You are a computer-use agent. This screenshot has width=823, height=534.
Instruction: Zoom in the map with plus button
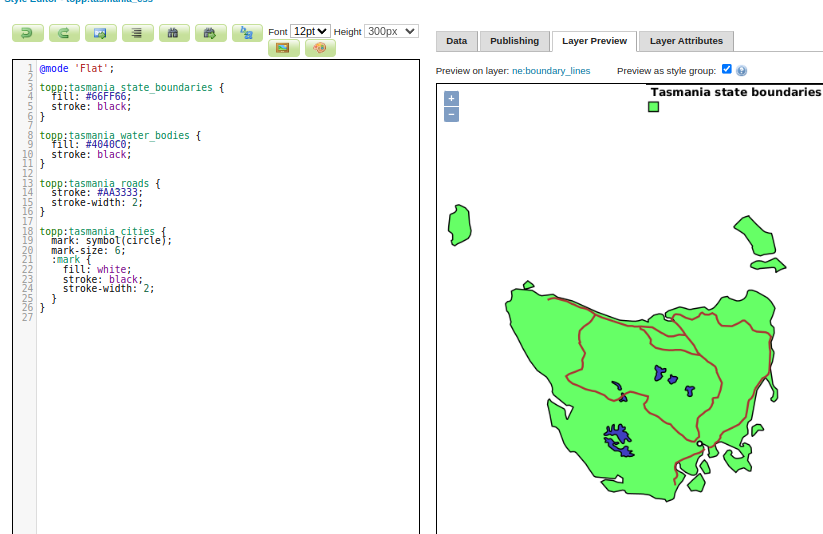451,98
